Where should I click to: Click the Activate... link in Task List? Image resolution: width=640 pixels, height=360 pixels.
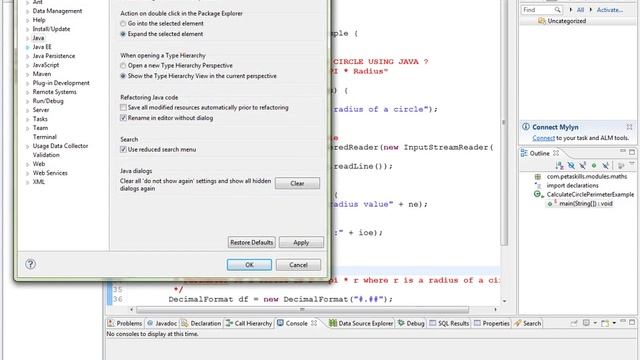pos(610,10)
